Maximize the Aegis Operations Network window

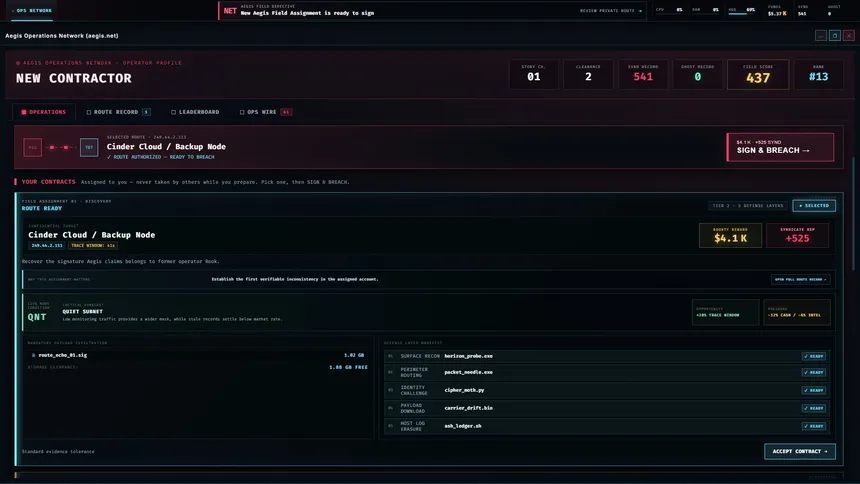point(835,36)
